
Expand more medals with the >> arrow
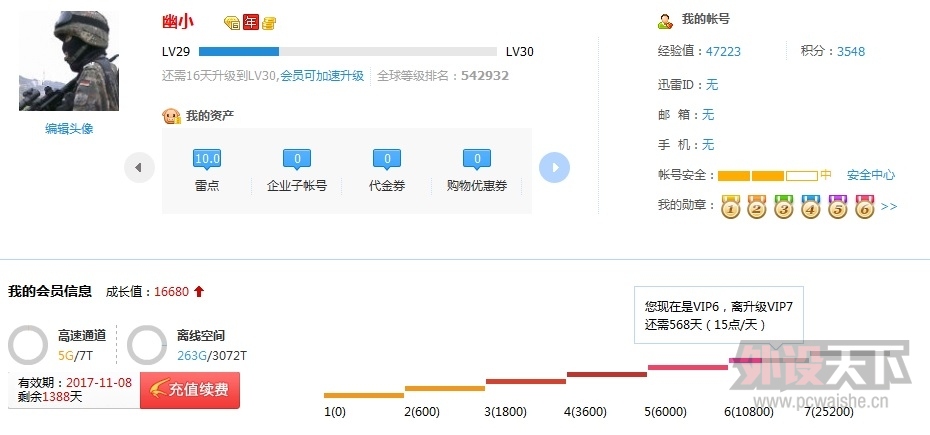pyautogui.click(x=889, y=207)
